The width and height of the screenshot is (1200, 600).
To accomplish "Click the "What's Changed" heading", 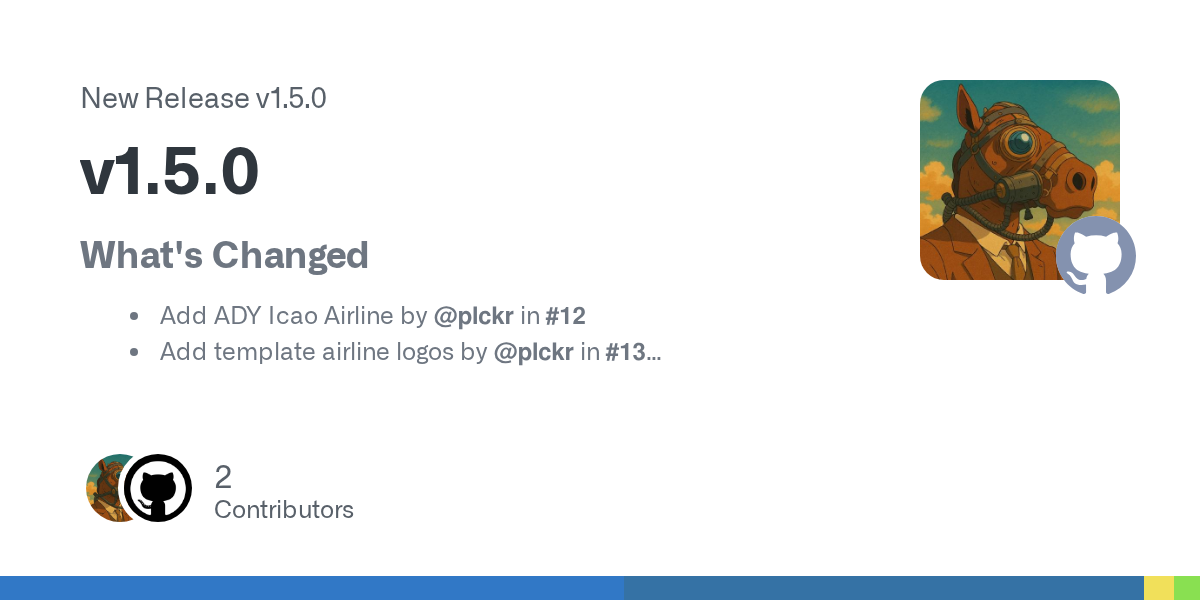I will tap(224, 255).
